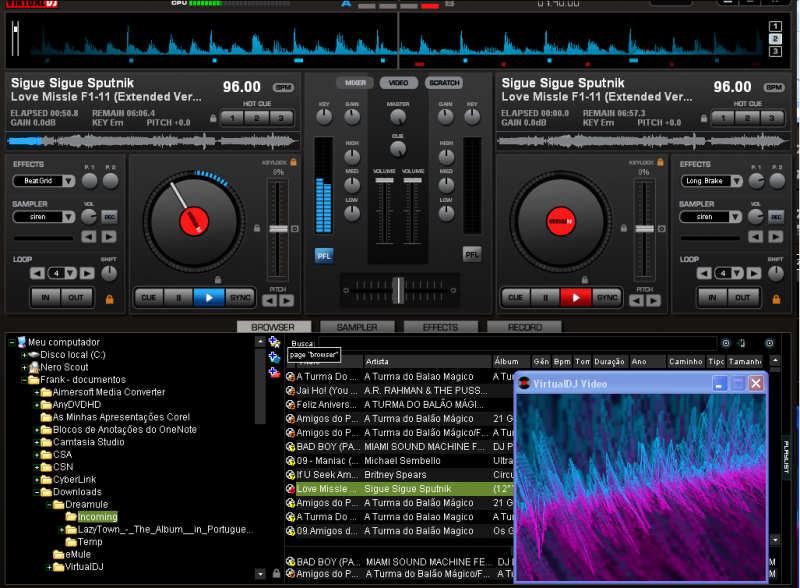
Task: Play previous sample in right deck sampler
Action: 756,237
